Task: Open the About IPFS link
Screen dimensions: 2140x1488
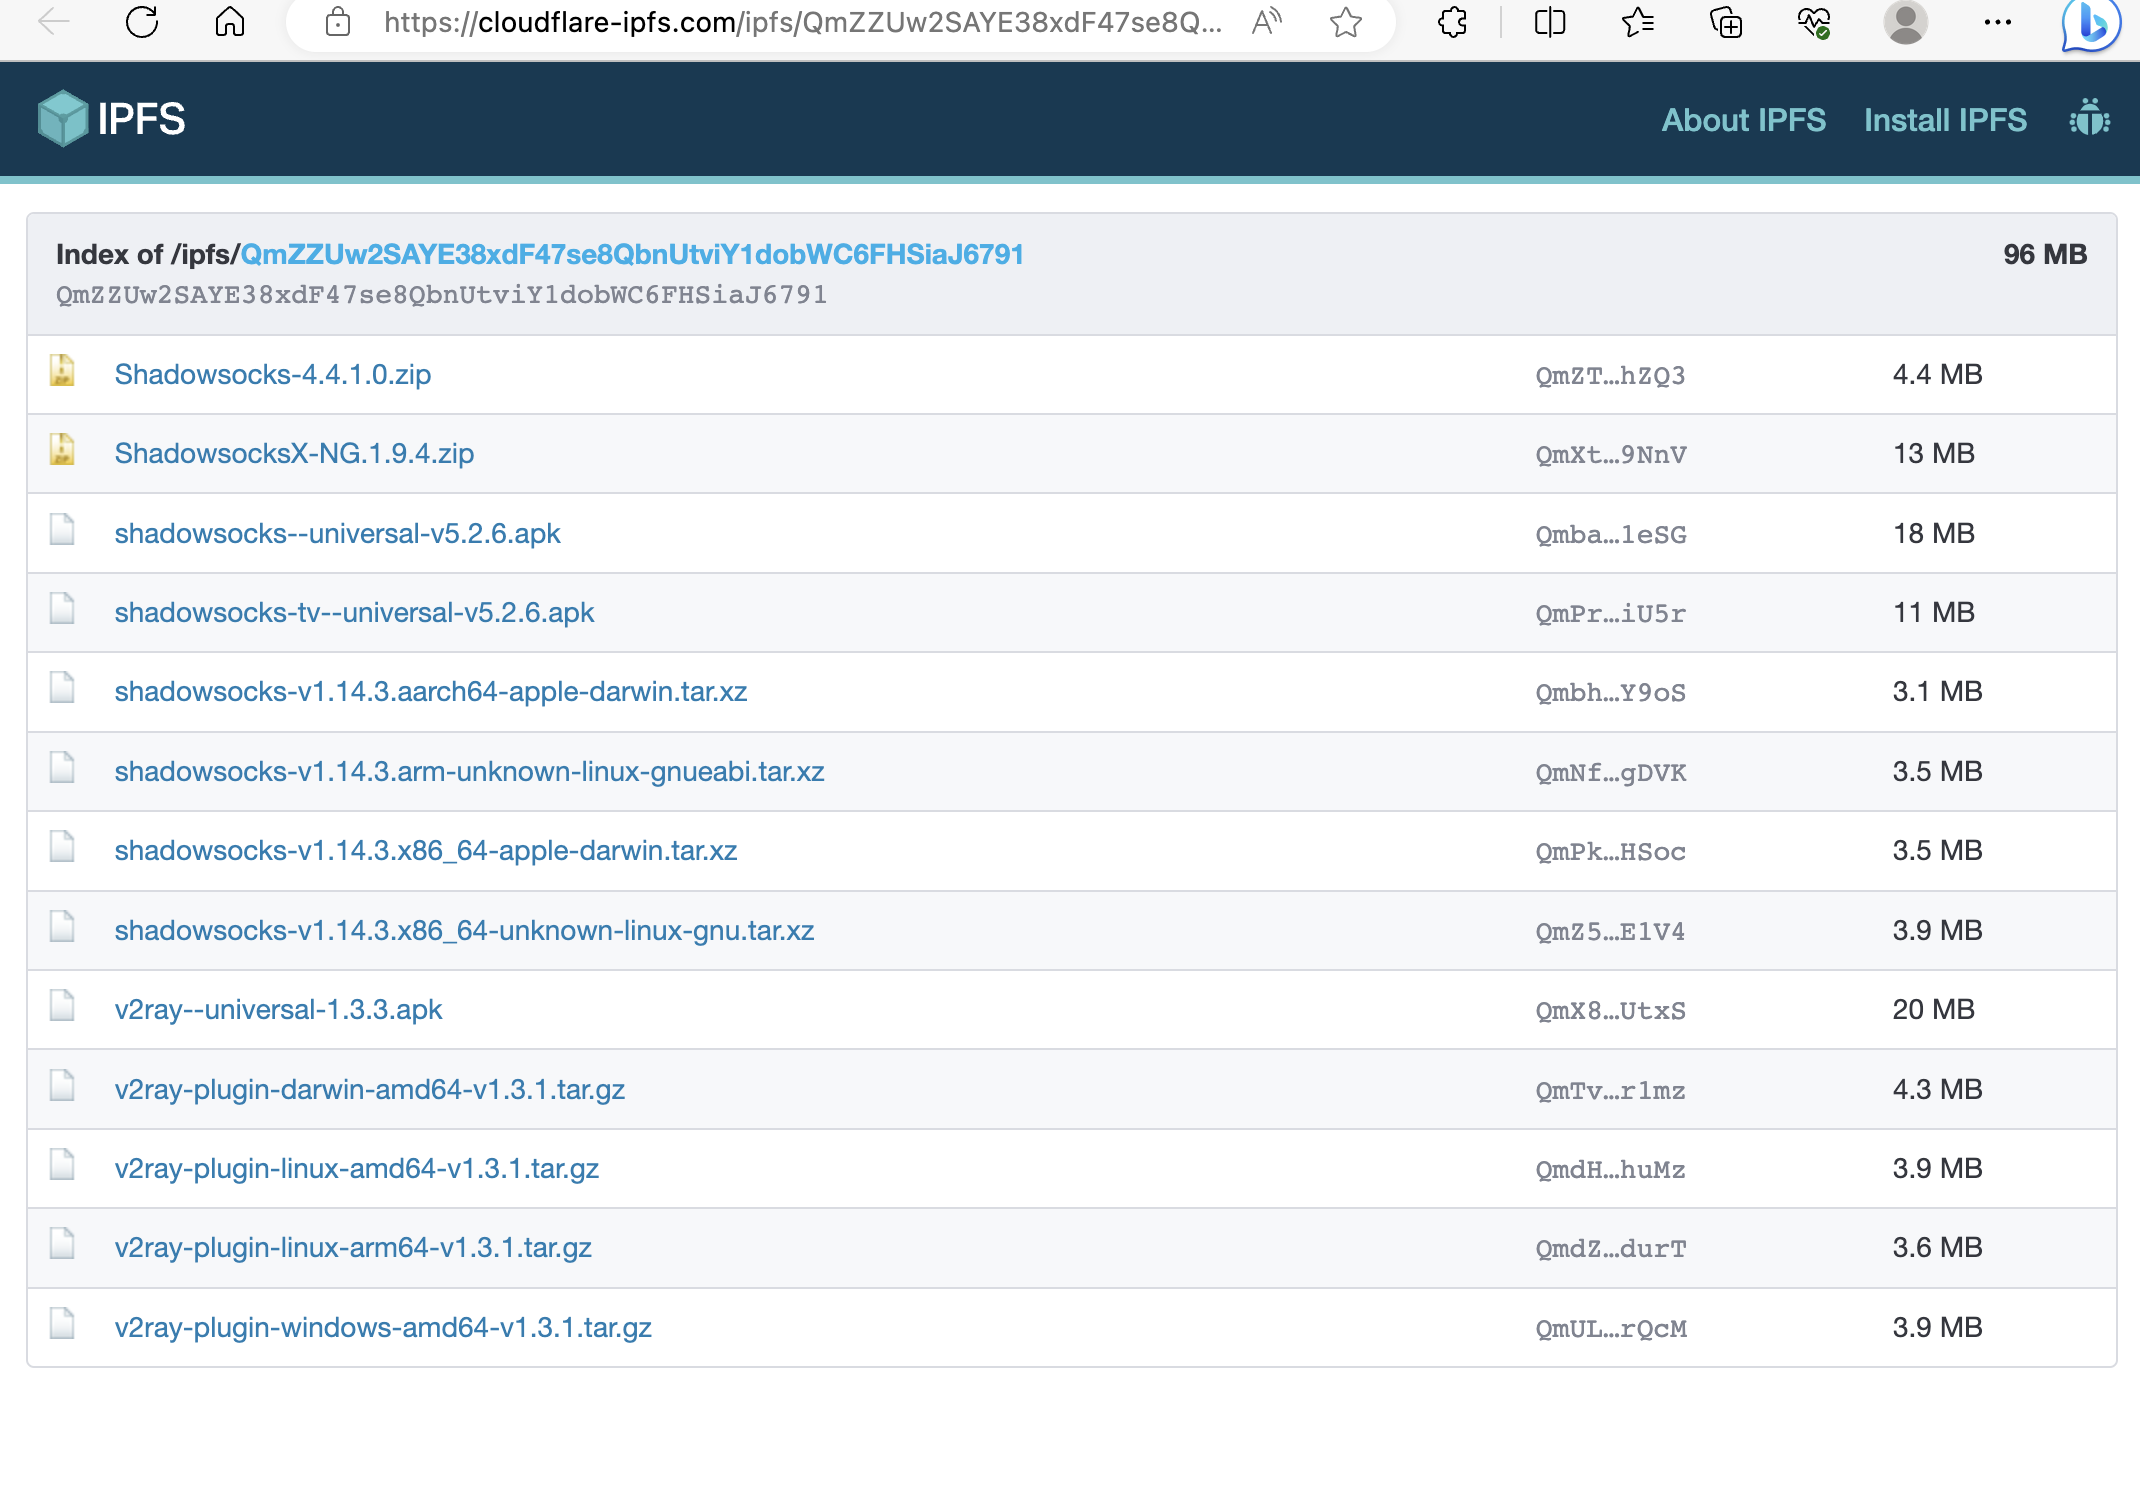Action: 1743,120
